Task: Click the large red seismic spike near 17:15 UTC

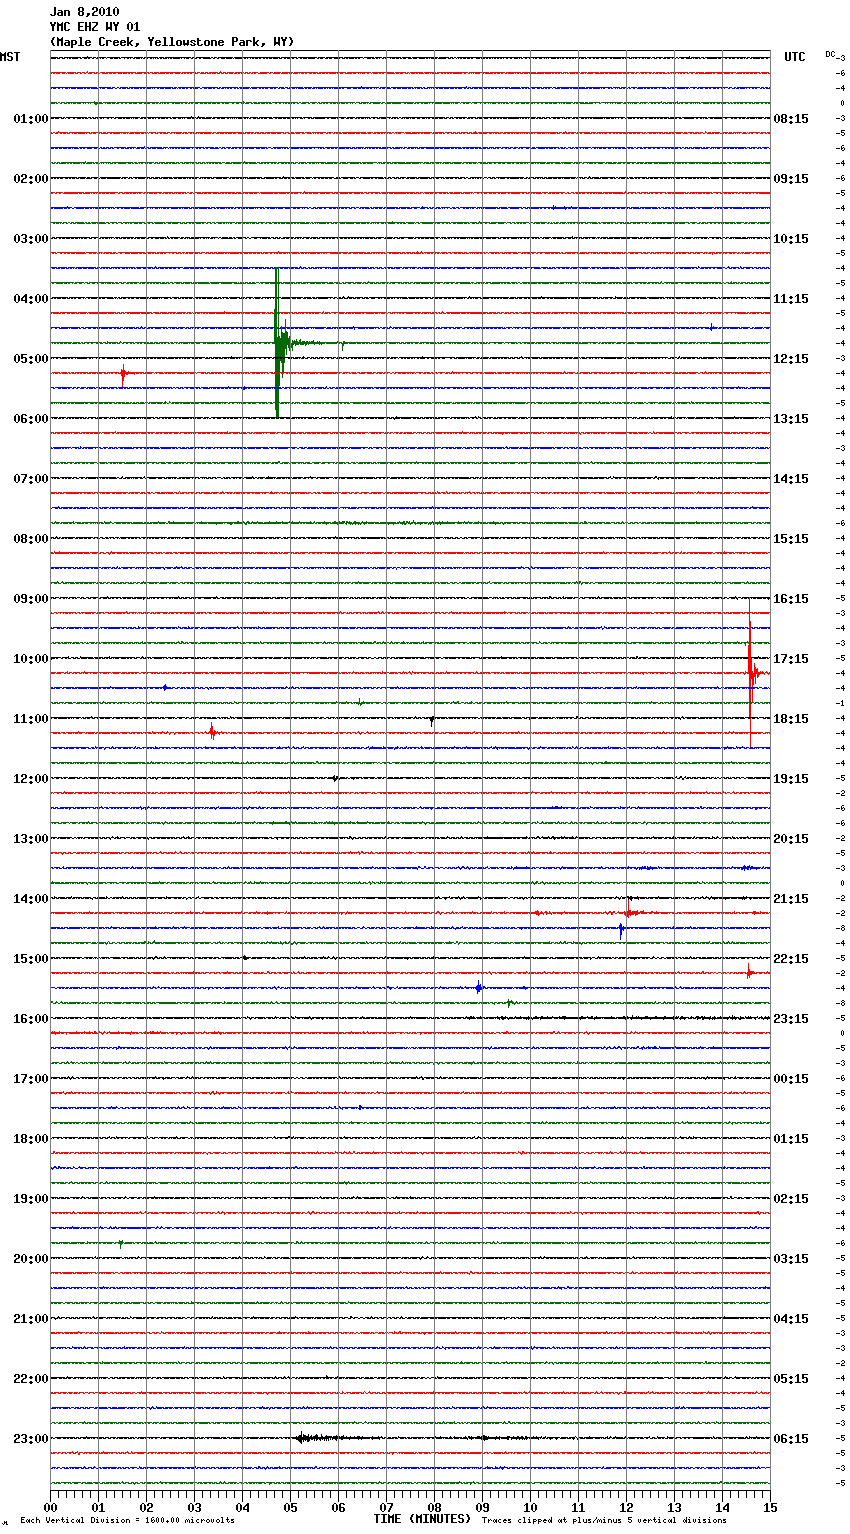Action: pyautogui.click(x=750, y=673)
